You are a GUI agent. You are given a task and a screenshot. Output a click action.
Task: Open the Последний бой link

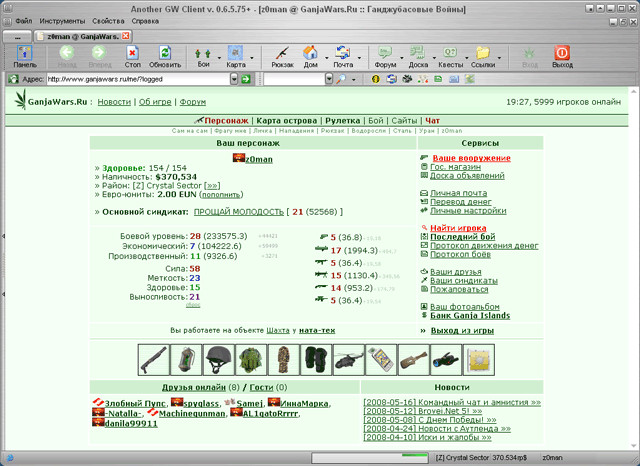462,237
